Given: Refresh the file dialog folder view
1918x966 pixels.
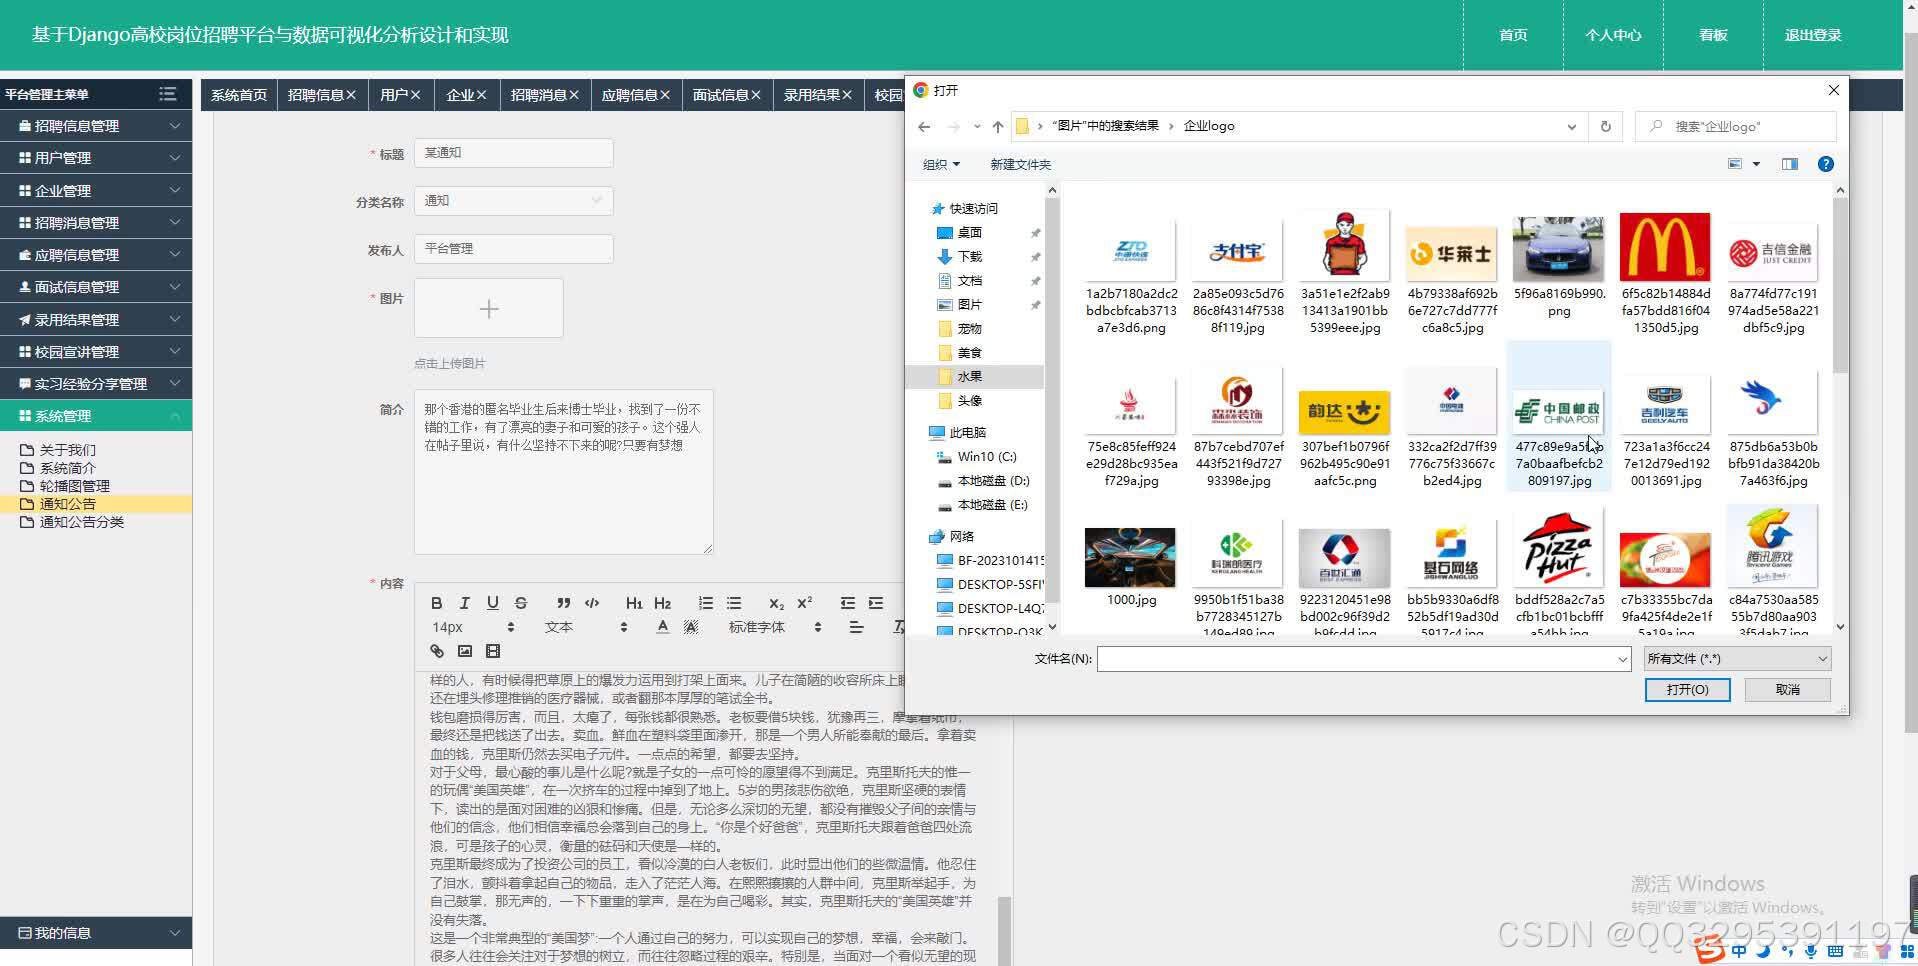Looking at the screenshot, I should click(1606, 126).
